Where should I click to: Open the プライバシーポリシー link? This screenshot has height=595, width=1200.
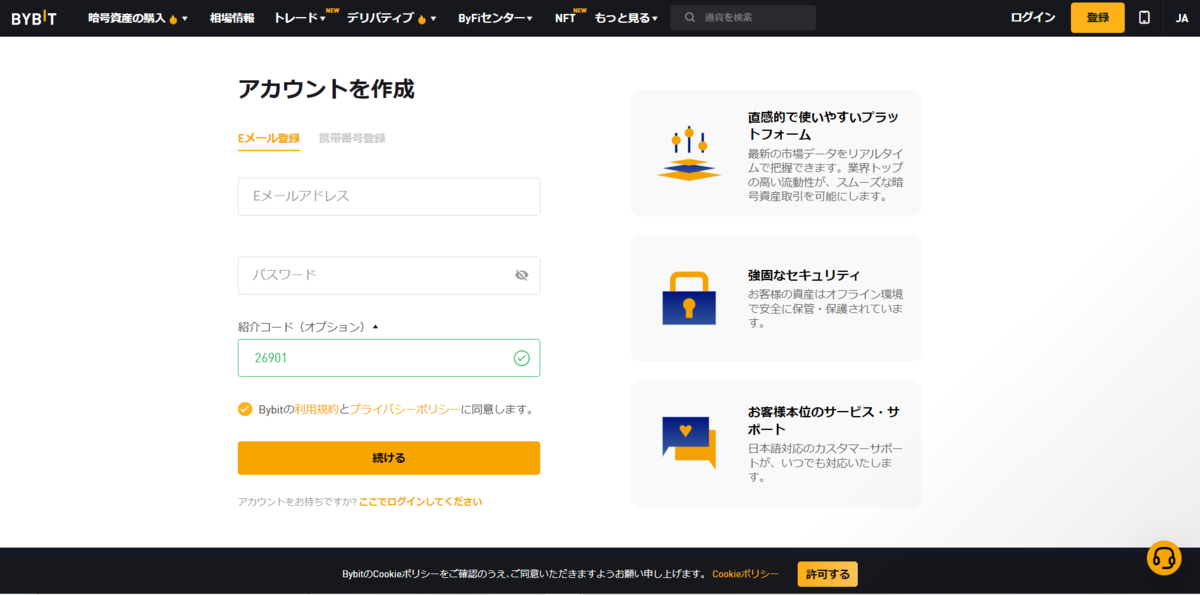click(x=405, y=409)
